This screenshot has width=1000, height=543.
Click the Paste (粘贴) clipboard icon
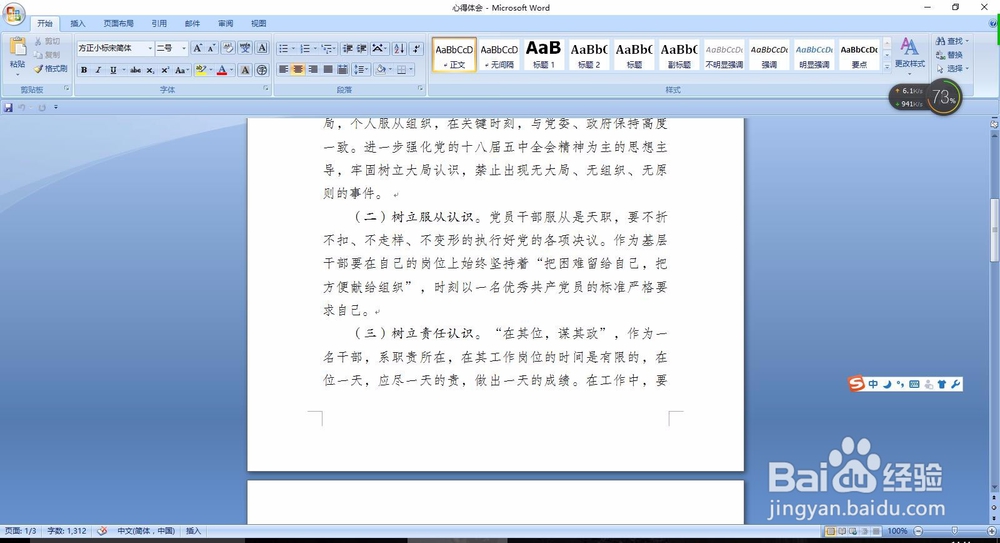click(17, 47)
